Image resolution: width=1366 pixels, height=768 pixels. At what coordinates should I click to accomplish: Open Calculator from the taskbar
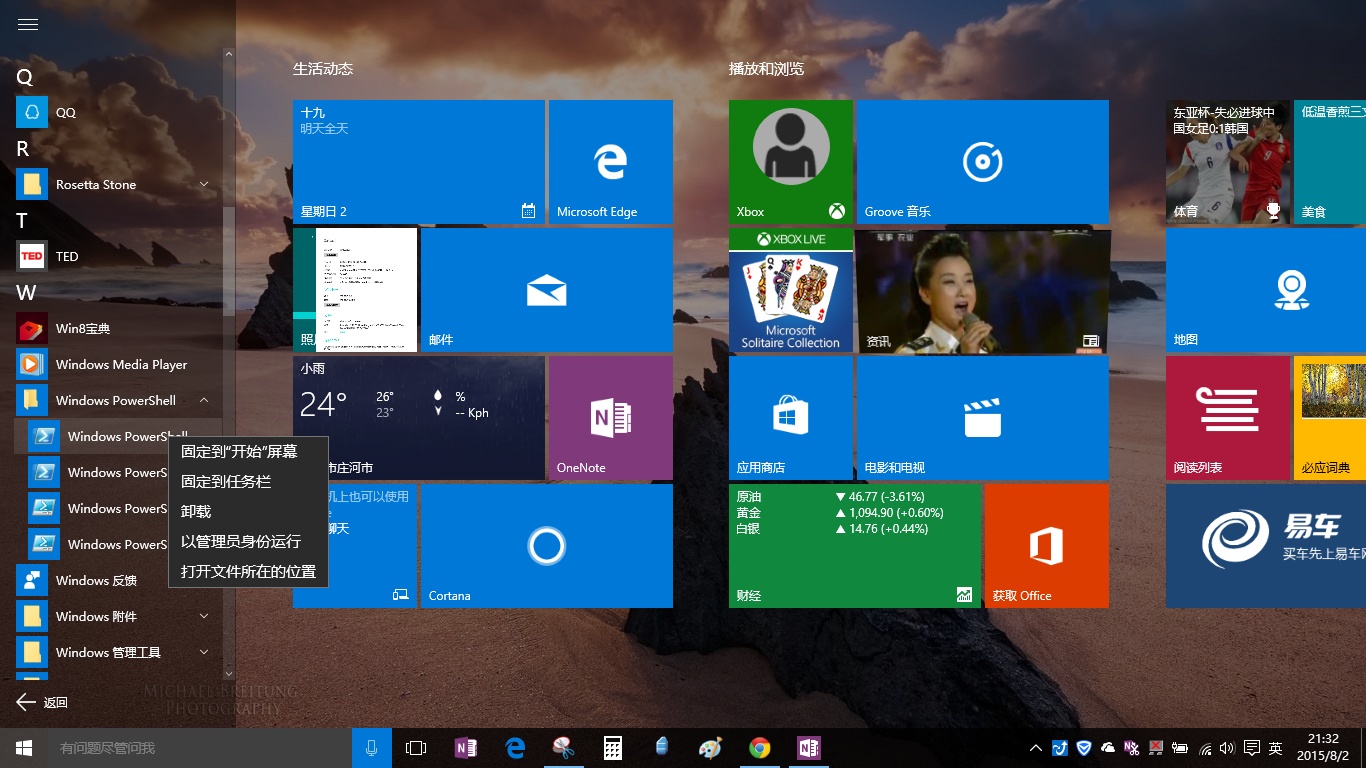point(613,748)
